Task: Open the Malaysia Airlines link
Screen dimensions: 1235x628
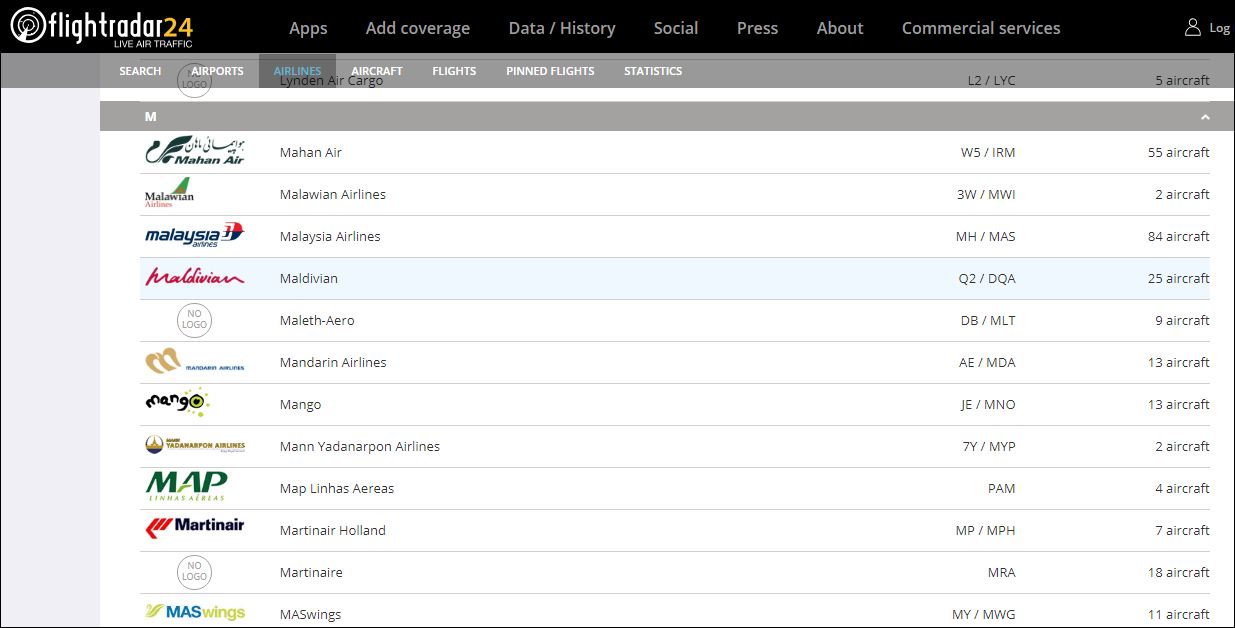Action: coord(330,236)
